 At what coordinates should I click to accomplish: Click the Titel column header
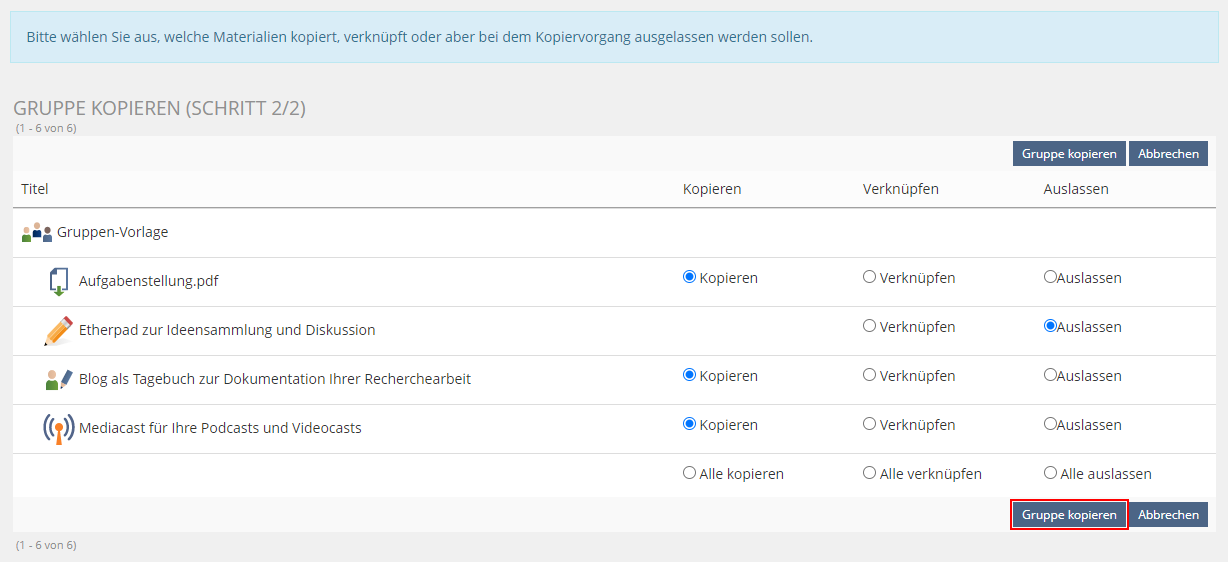coord(35,189)
